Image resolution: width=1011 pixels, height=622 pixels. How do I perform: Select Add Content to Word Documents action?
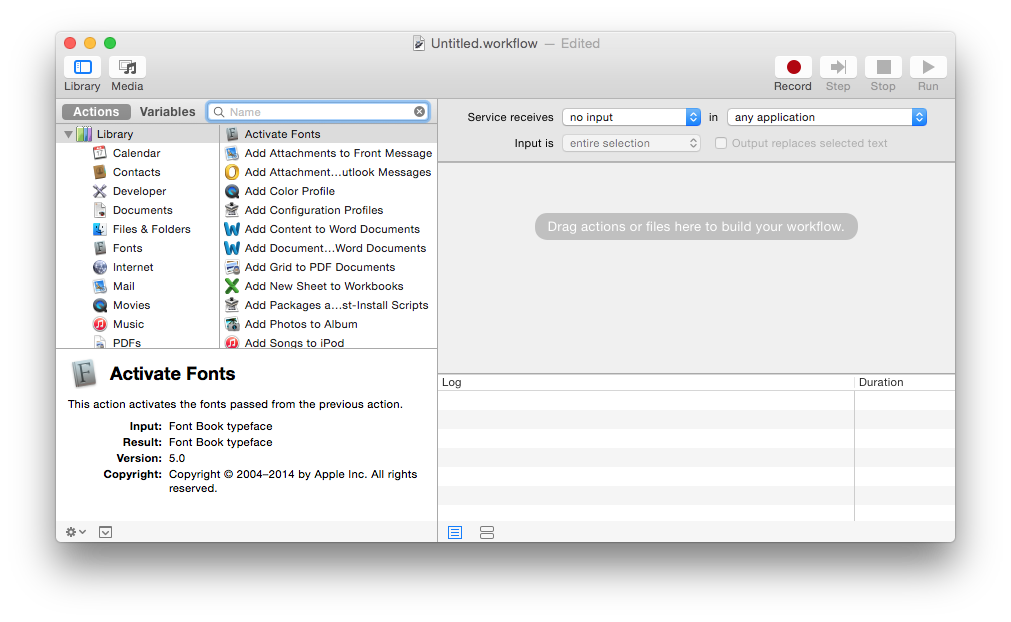328,229
